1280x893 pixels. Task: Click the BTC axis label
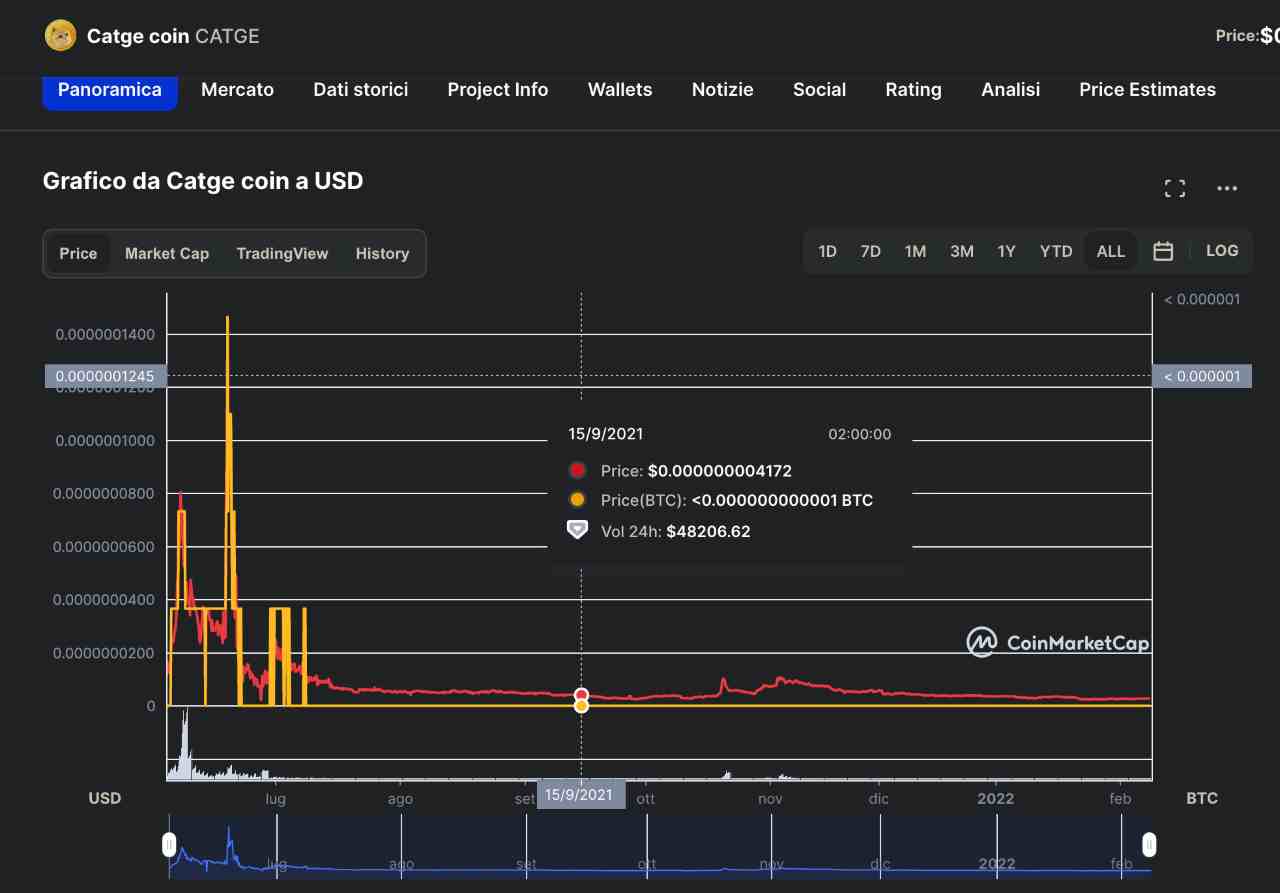pyautogui.click(x=1202, y=798)
